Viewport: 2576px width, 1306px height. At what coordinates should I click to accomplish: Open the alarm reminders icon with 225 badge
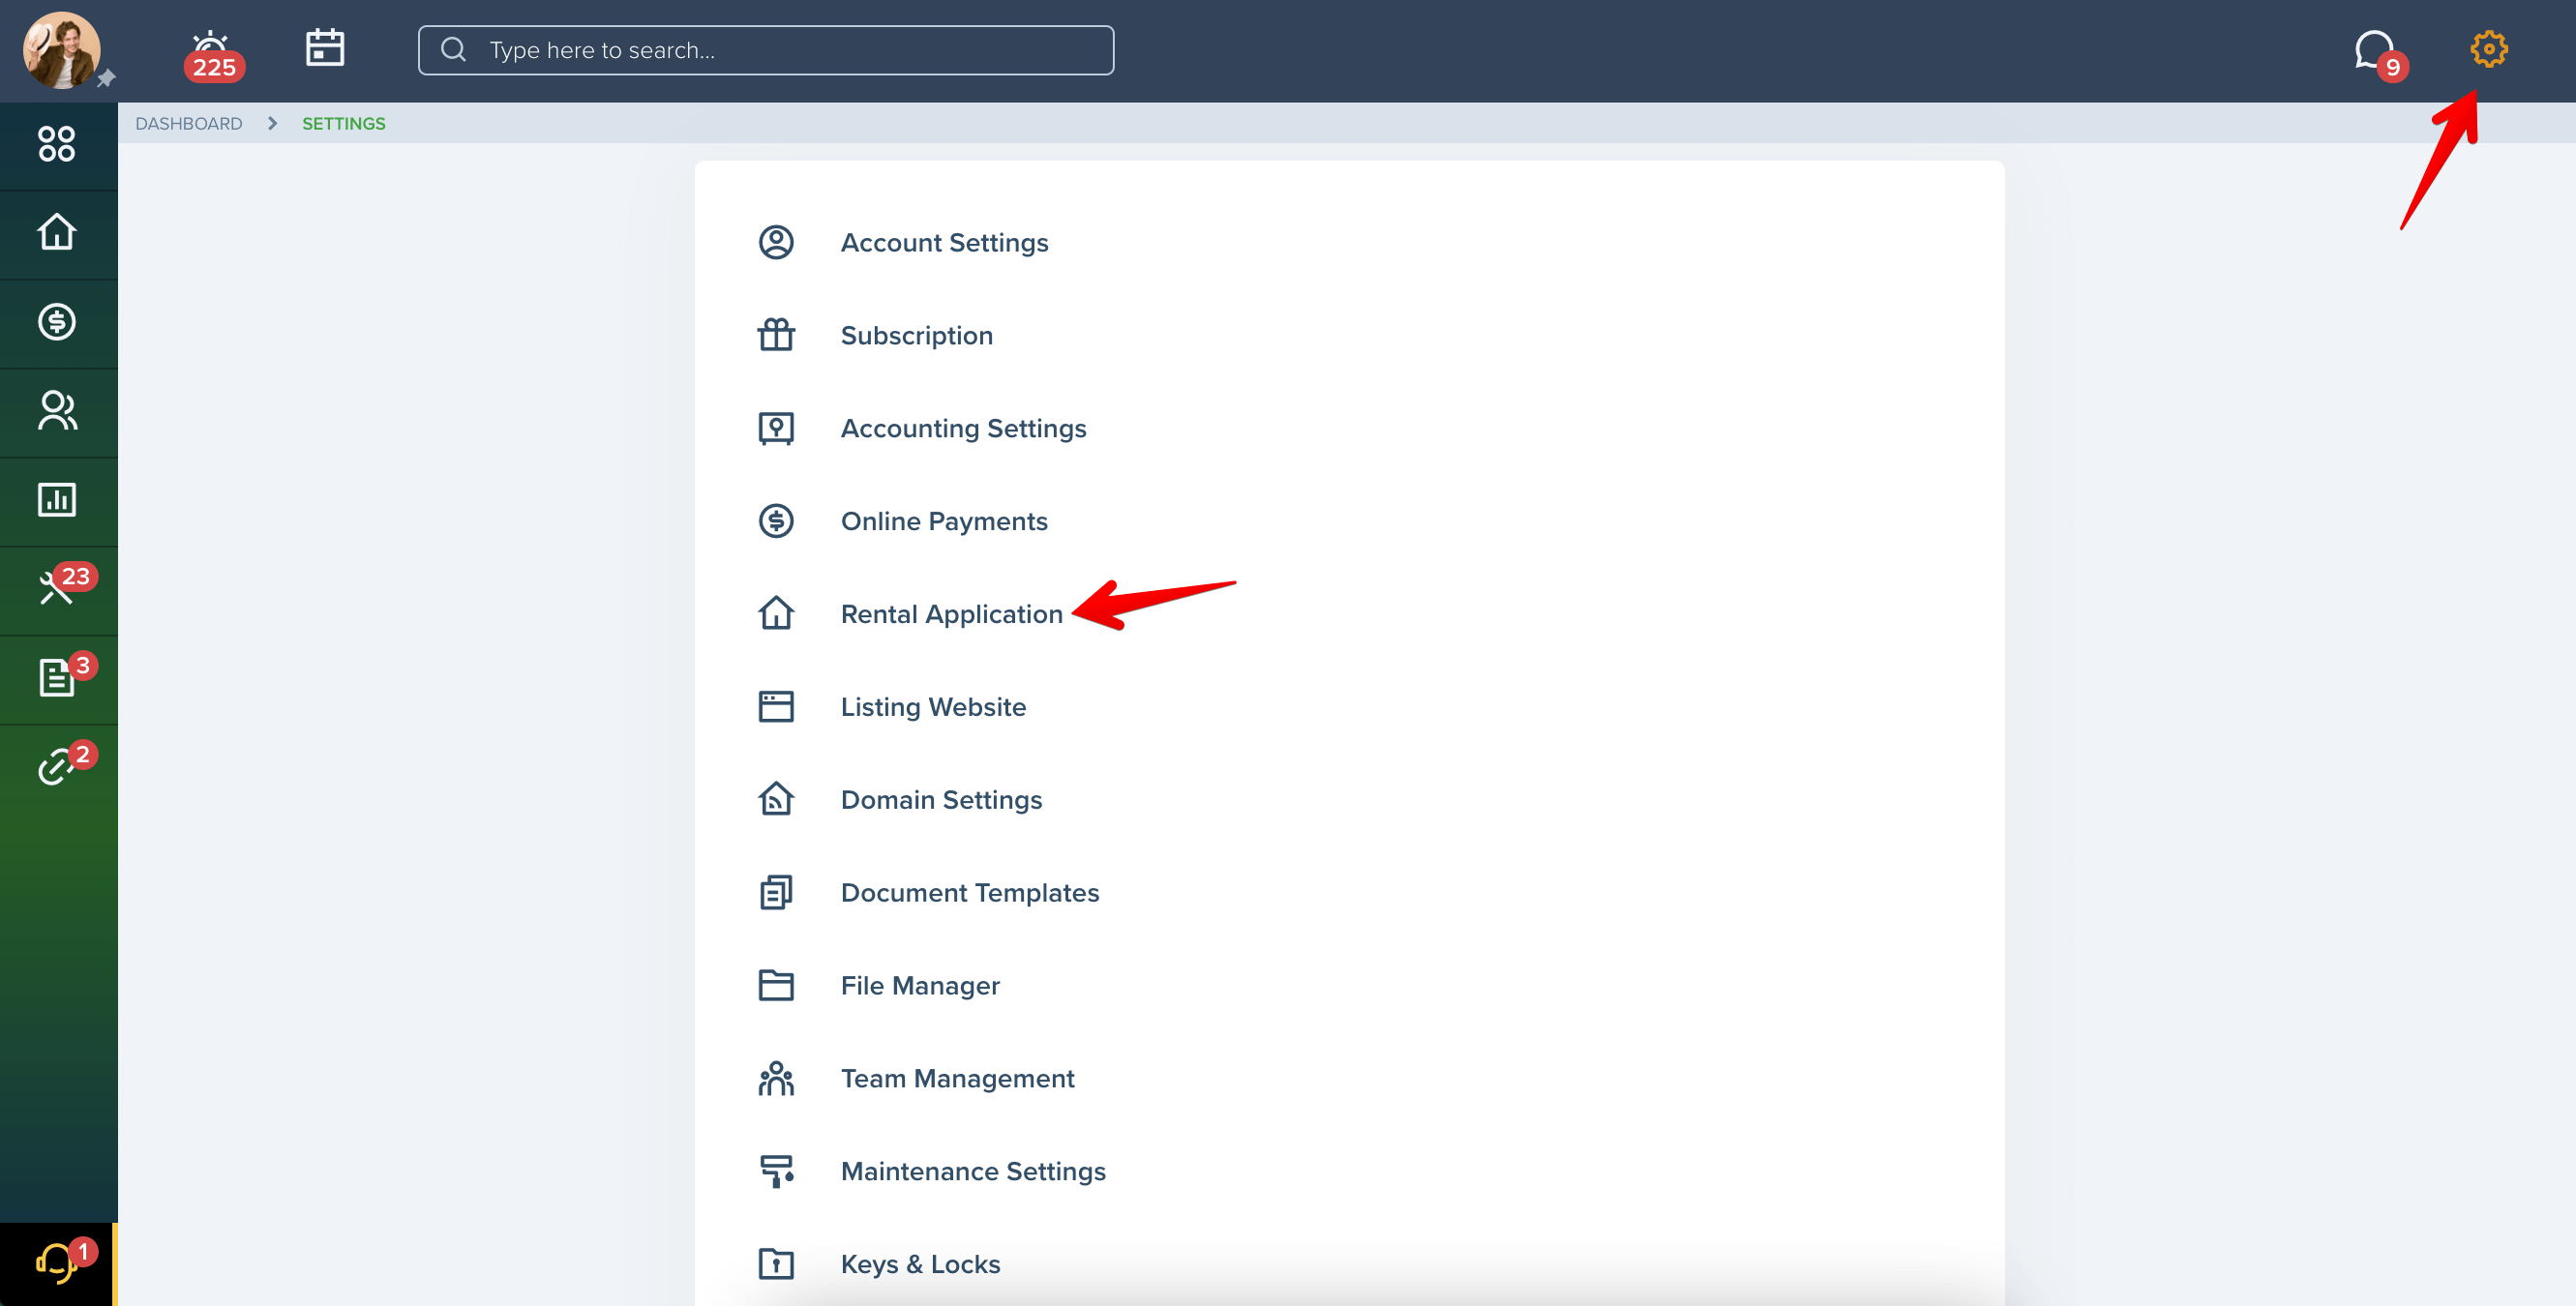(x=212, y=55)
